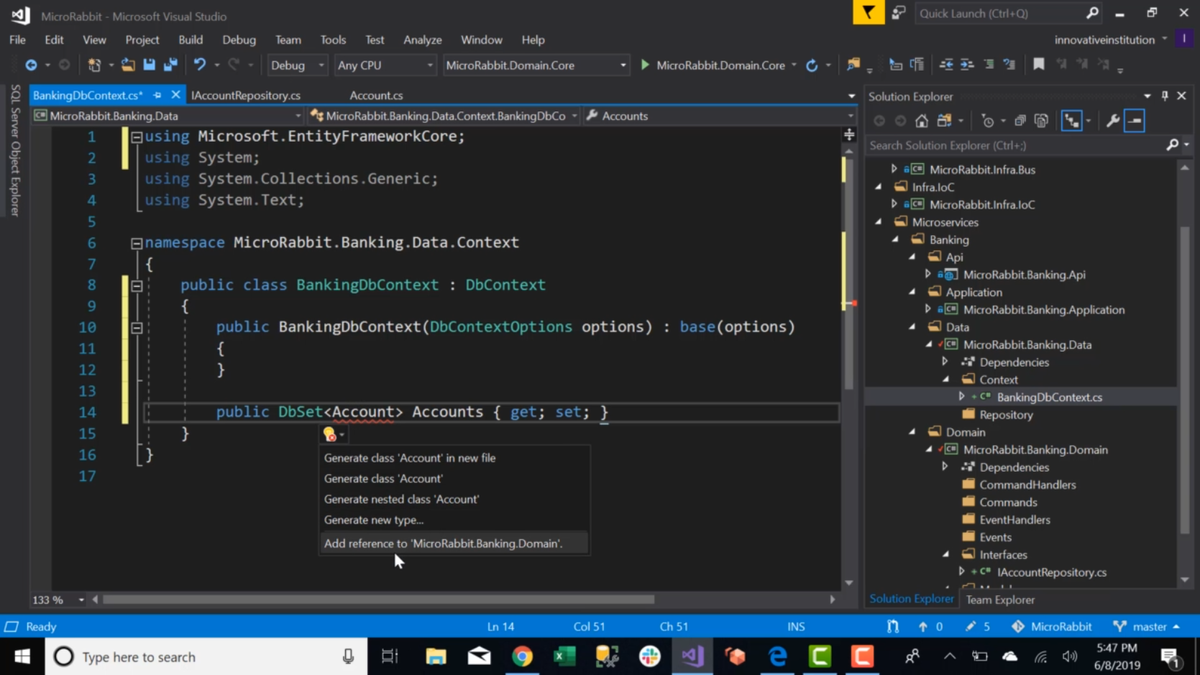Collapse the namespace block at line 6

(137, 243)
